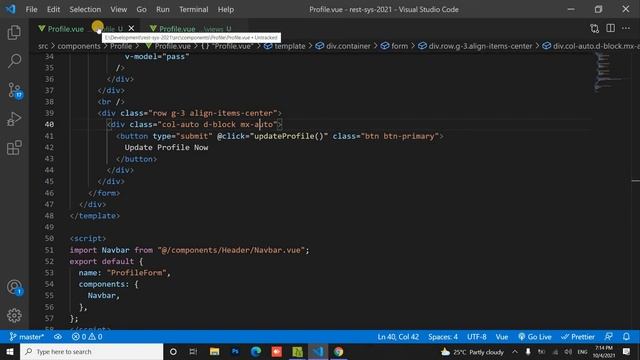
Task: Show hidden system tray icons
Action: tap(515, 352)
